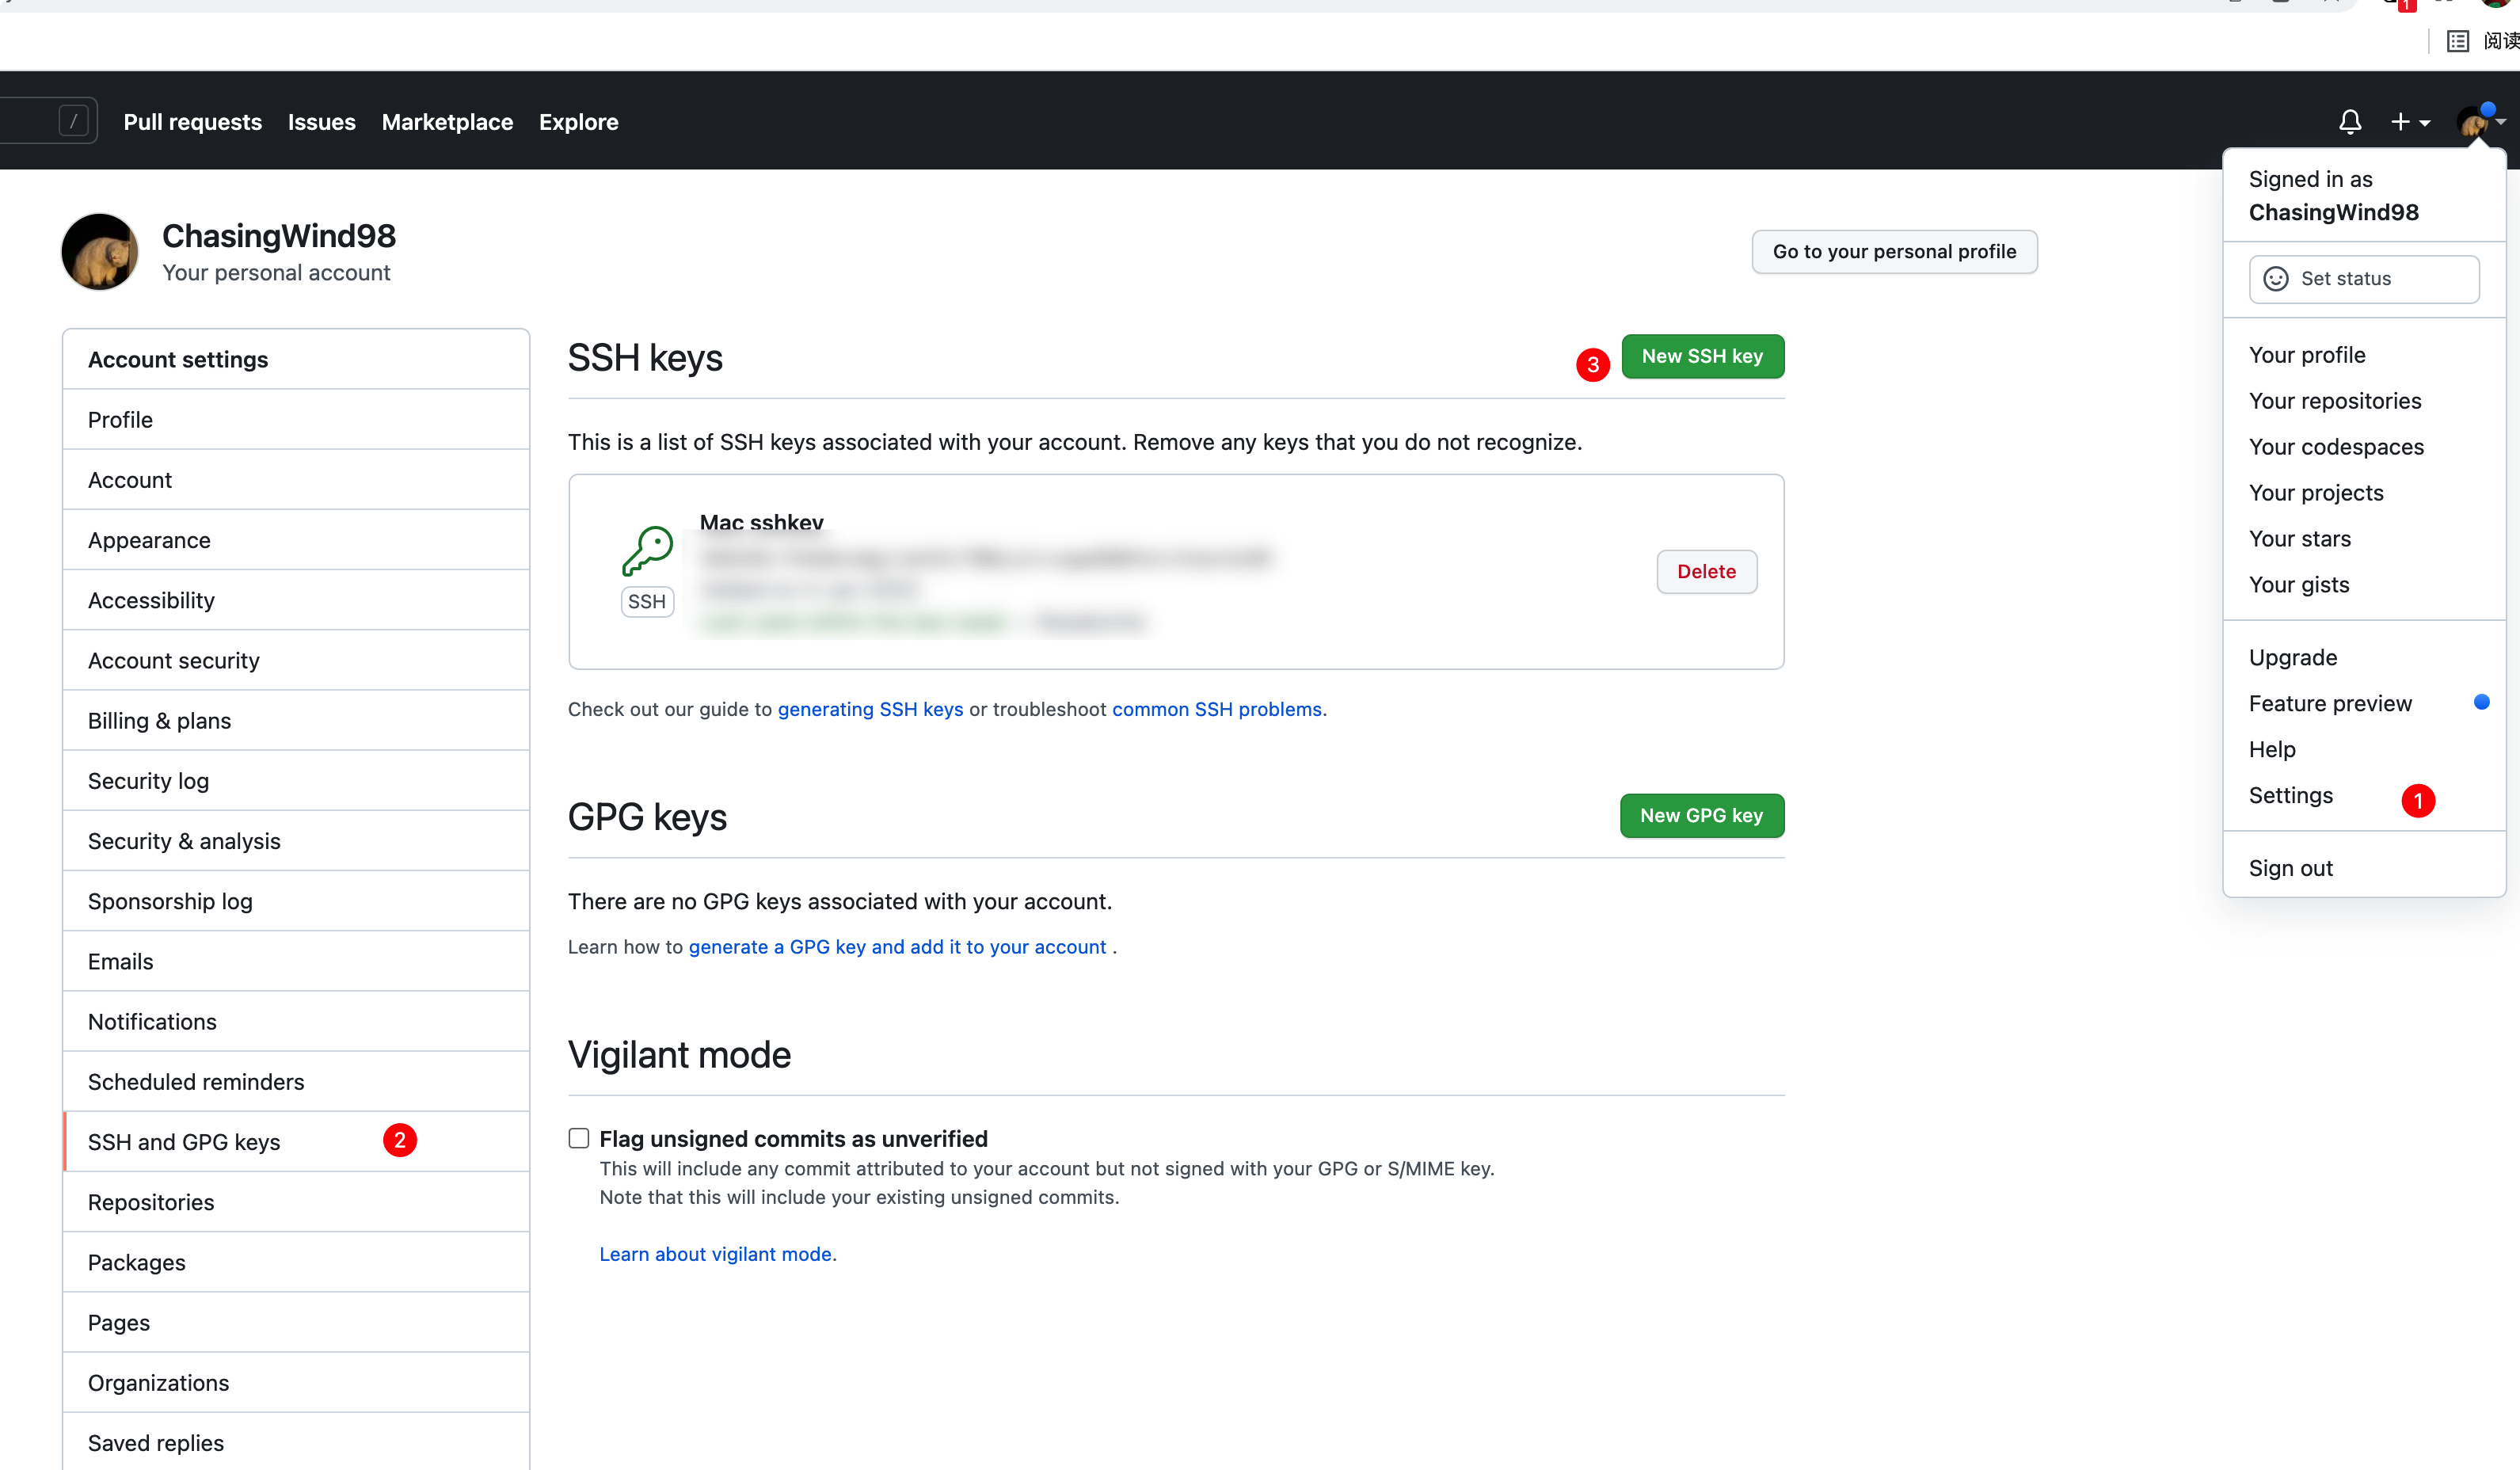
Task: Delete the Mac sshkey entry
Action: coord(1706,572)
